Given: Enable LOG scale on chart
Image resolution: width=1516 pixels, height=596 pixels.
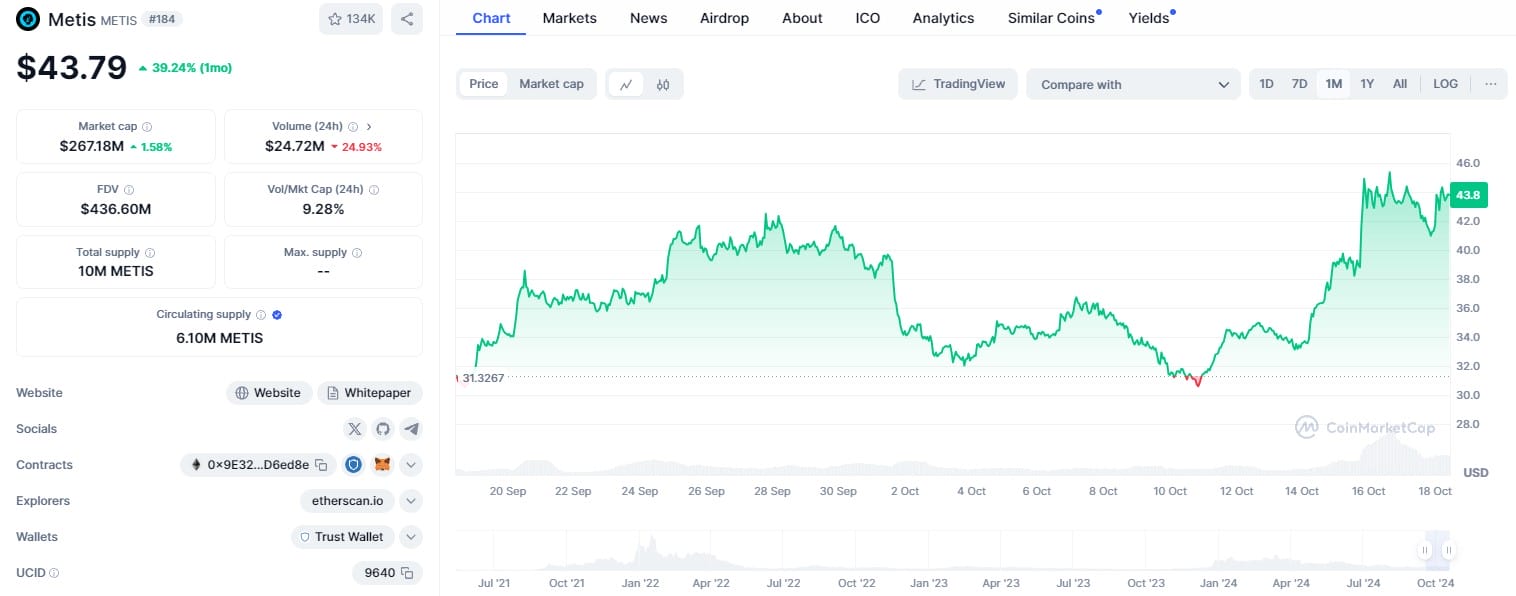Looking at the screenshot, I should (1445, 84).
